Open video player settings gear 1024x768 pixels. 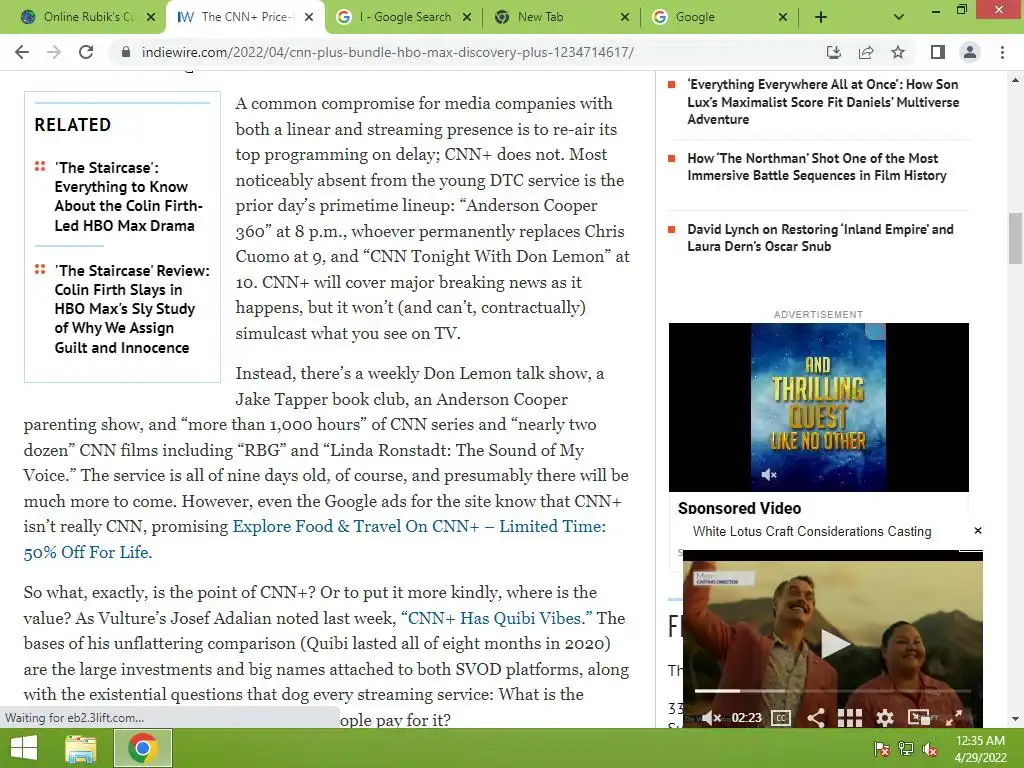(x=884, y=718)
